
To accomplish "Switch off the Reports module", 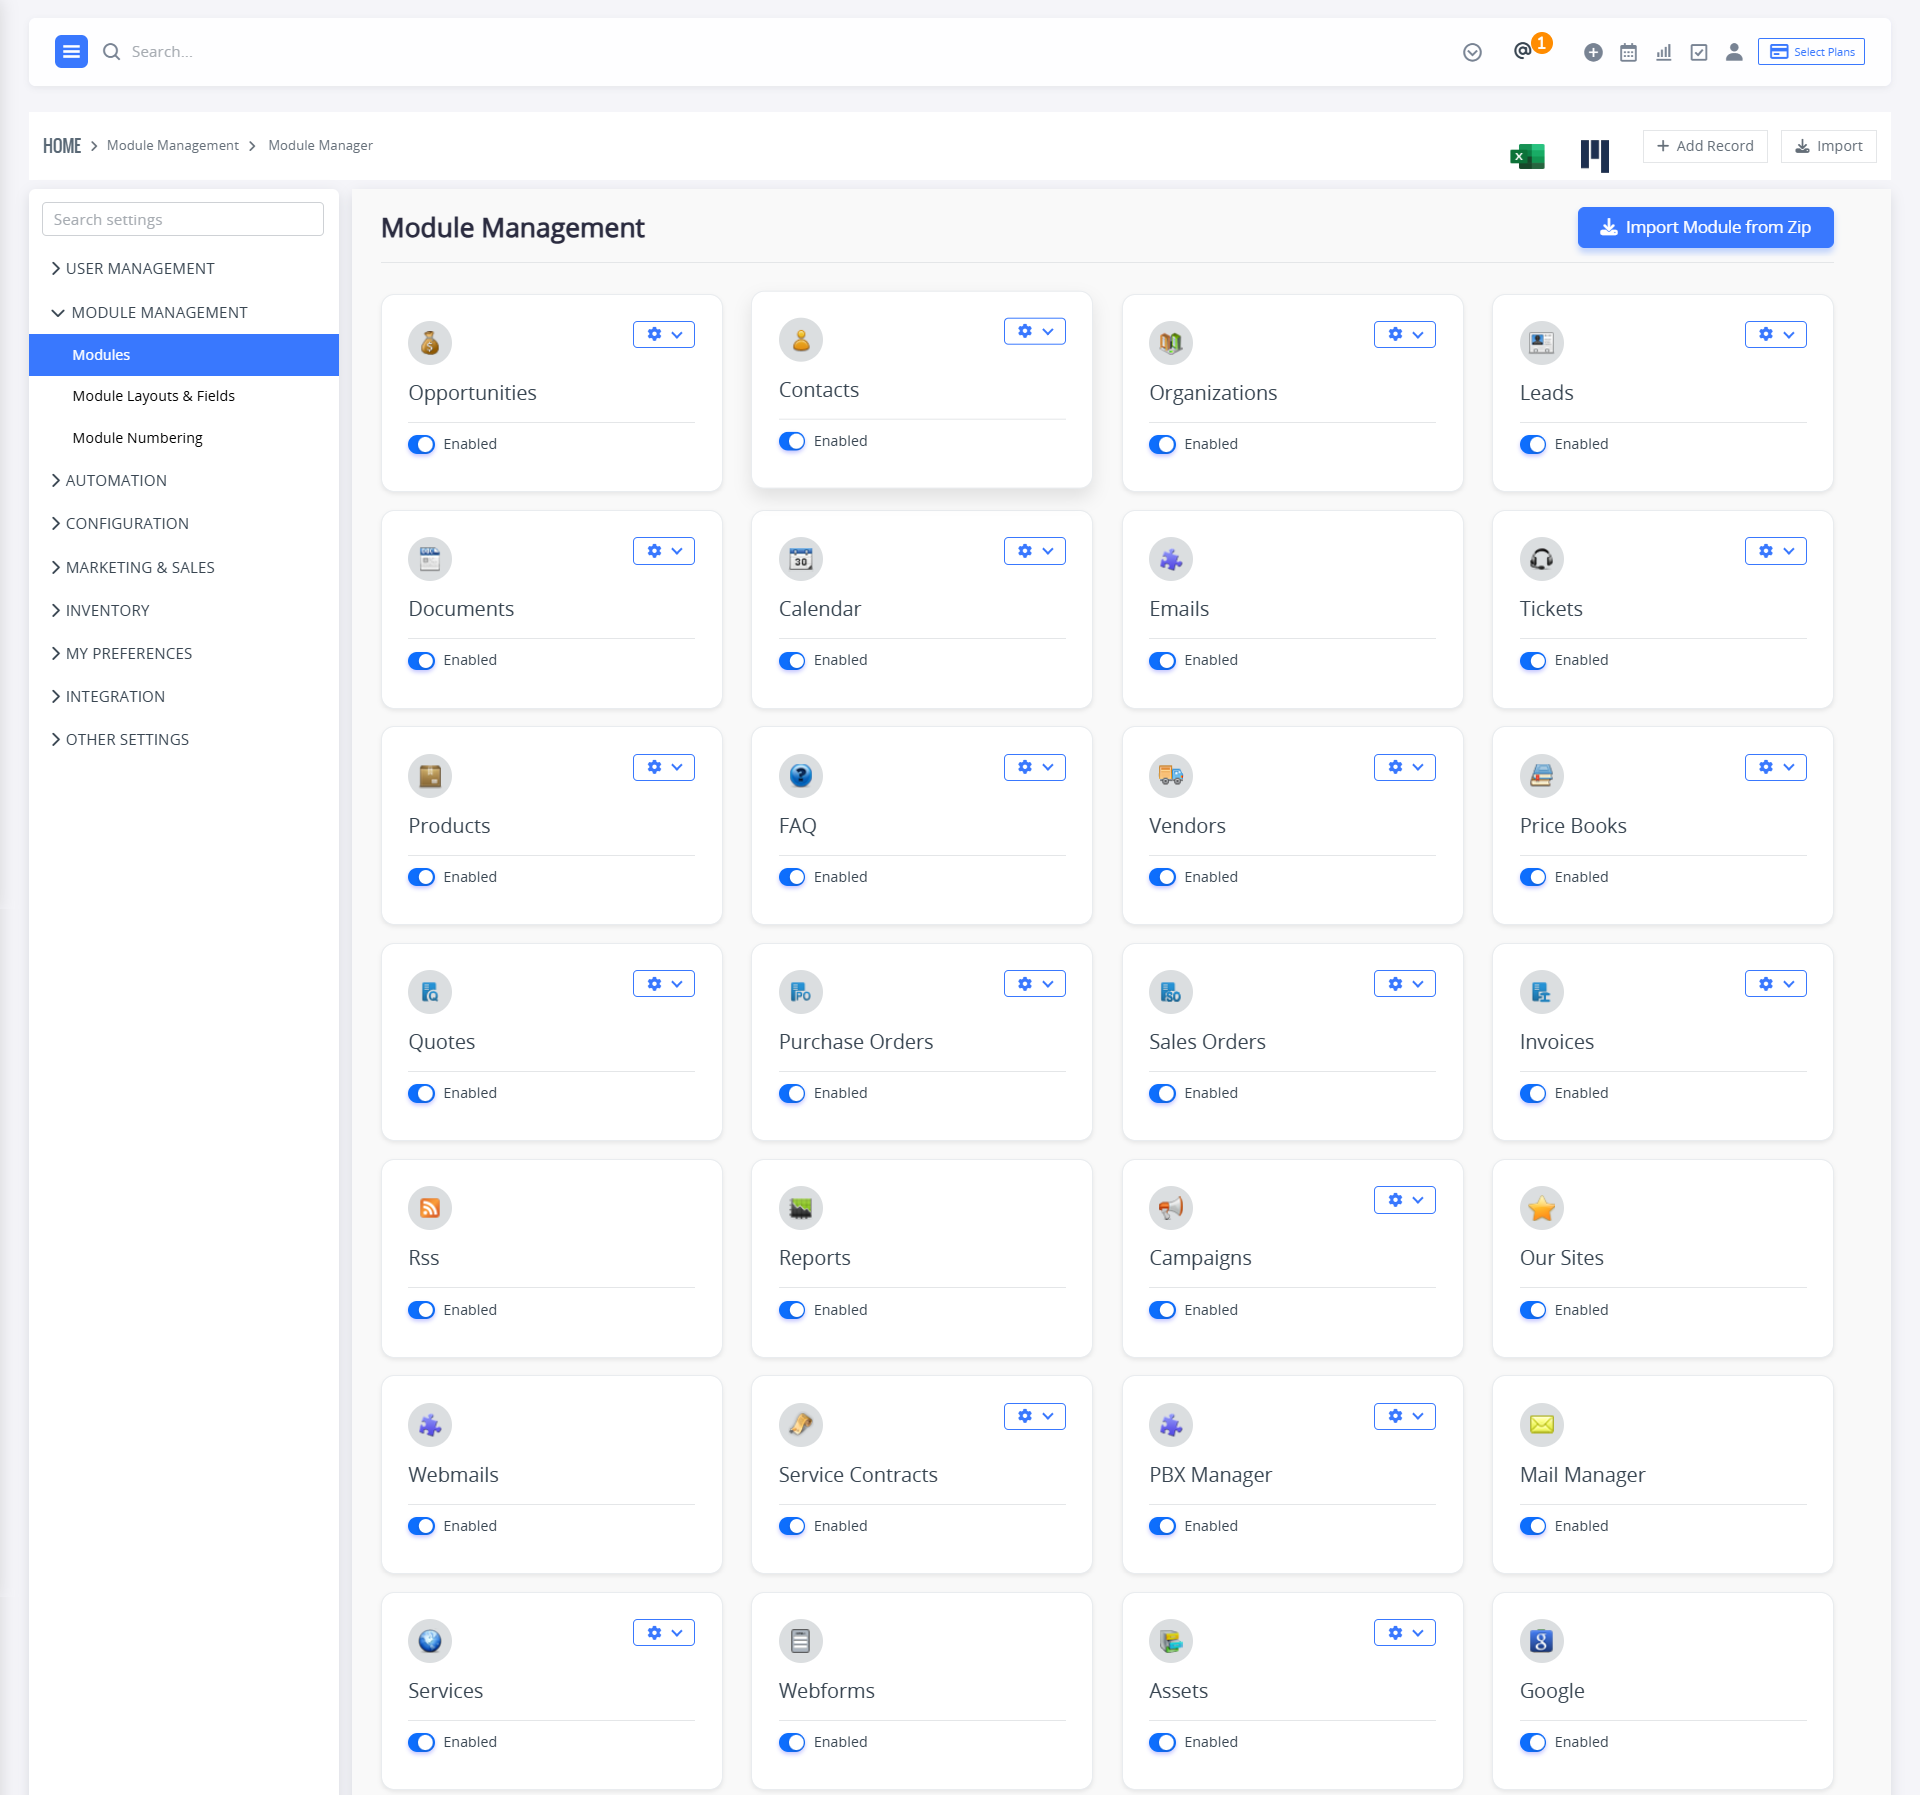I will (792, 1310).
